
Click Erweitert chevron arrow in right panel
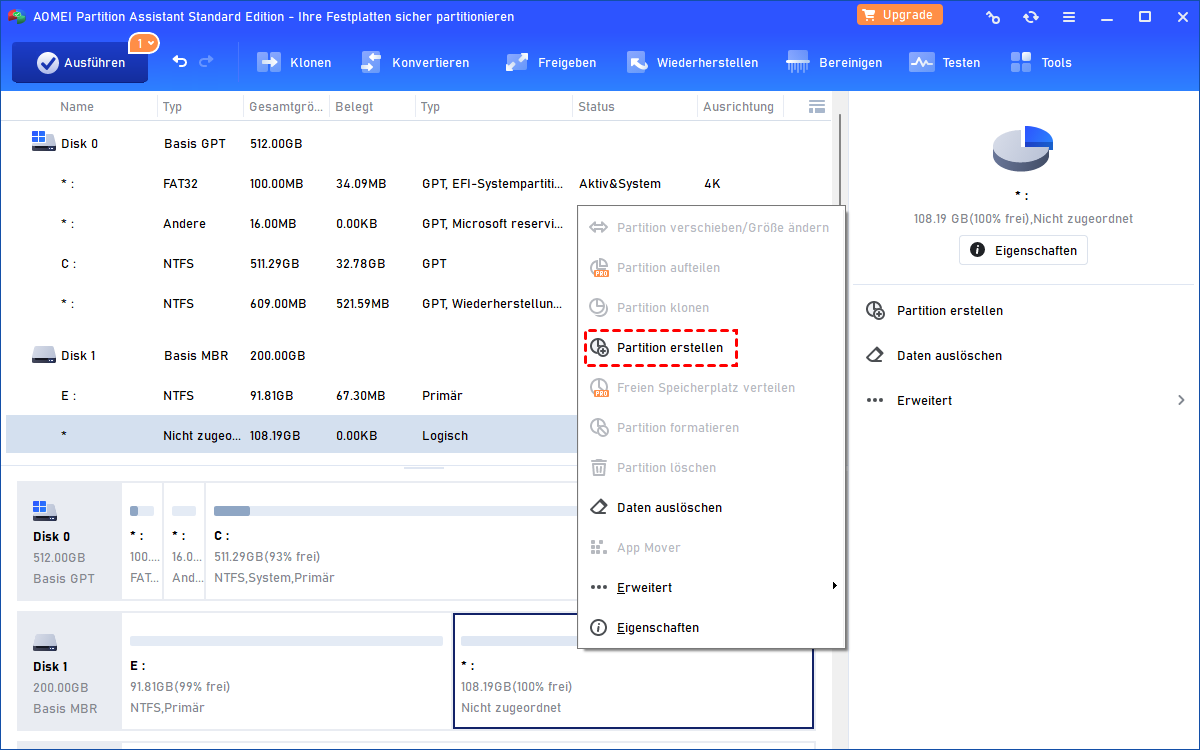coord(1181,400)
